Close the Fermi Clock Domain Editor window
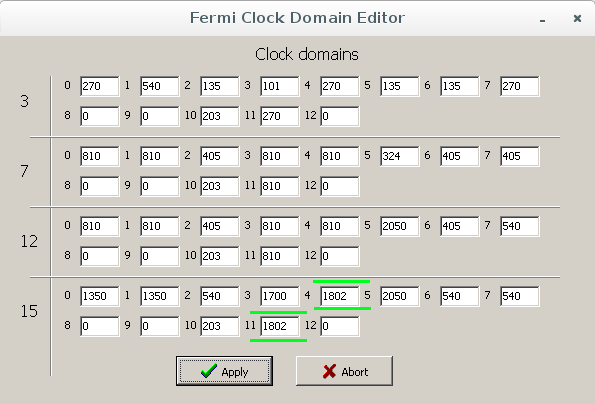 pyautogui.click(x=577, y=18)
